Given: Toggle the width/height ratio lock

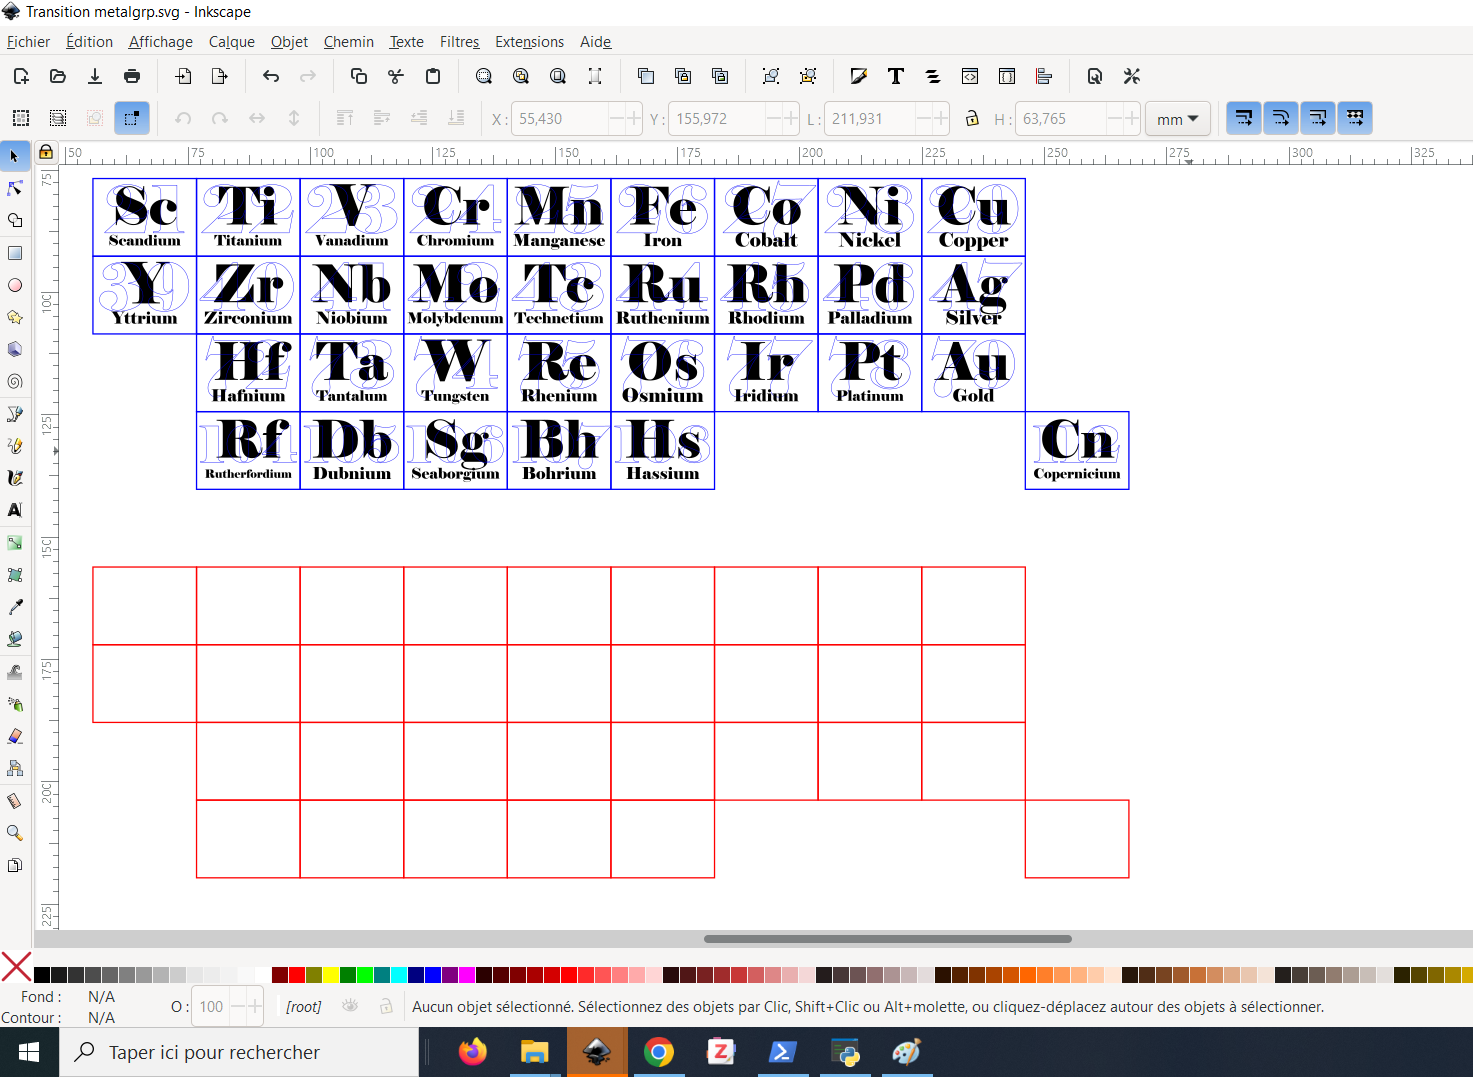Looking at the screenshot, I should click(972, 118).
